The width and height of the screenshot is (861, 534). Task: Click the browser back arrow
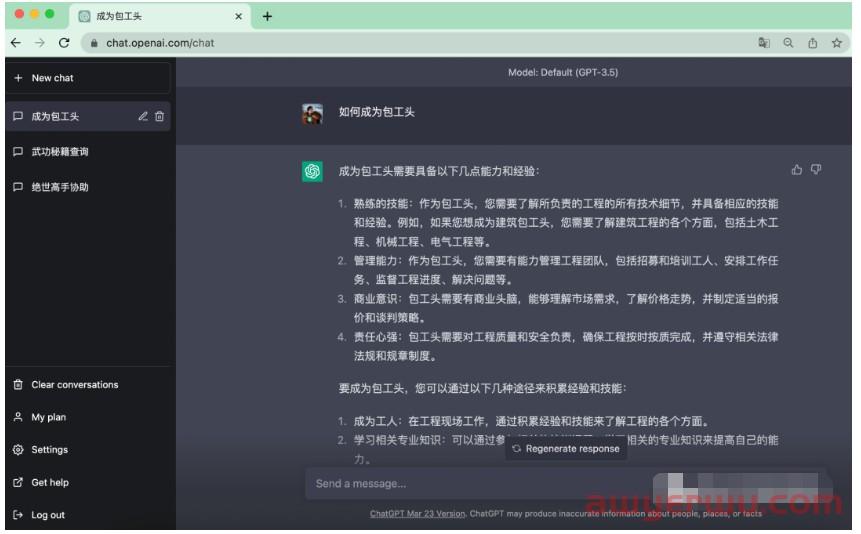point(16,43)
